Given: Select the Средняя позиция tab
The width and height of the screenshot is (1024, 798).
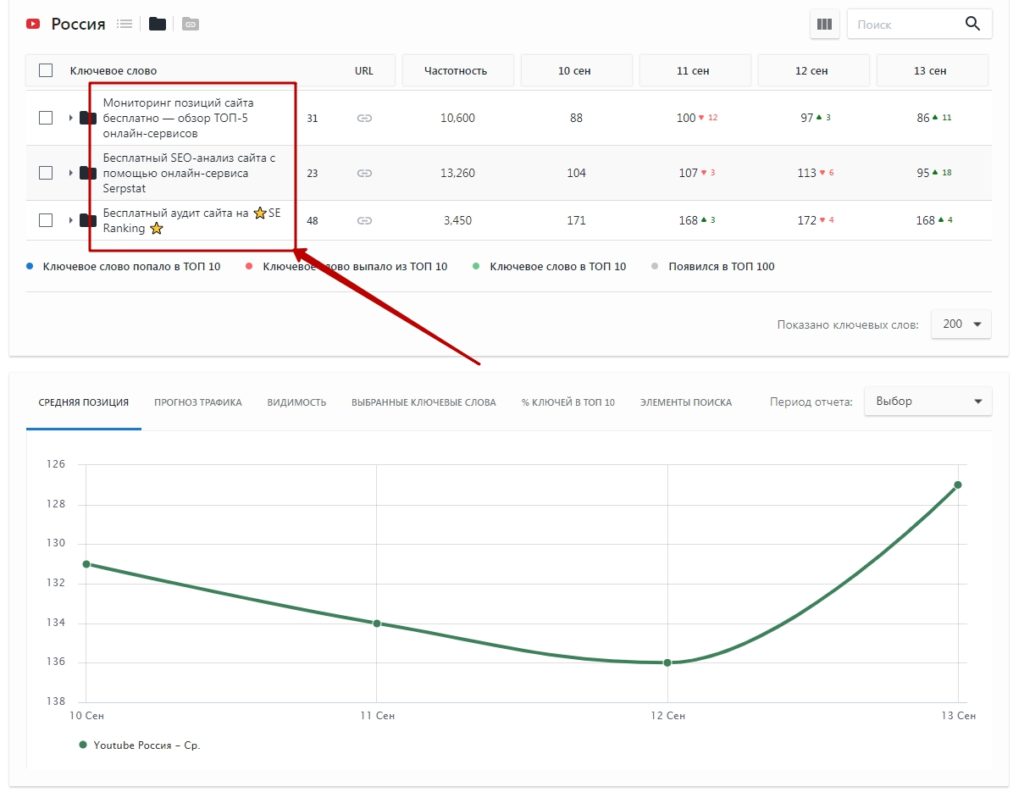Looking at the screenshot, I should point(84,402).
